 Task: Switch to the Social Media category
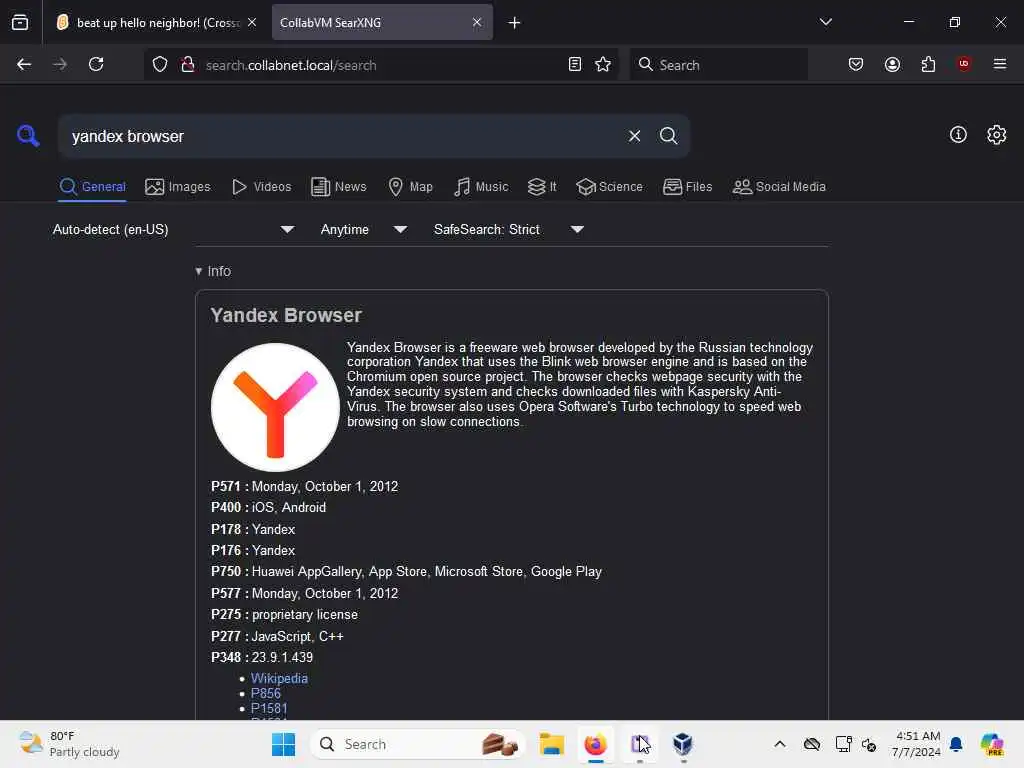tap(779, 187)
